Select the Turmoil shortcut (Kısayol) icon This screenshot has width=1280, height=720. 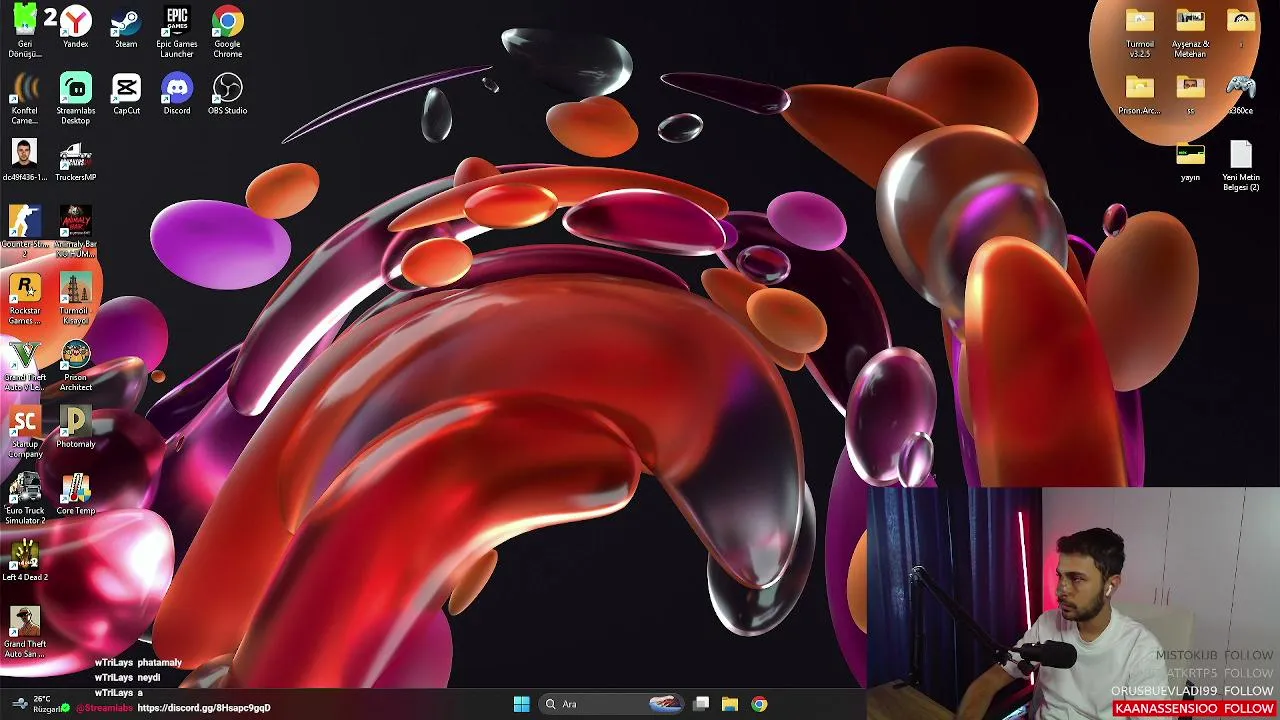point(76,298)
